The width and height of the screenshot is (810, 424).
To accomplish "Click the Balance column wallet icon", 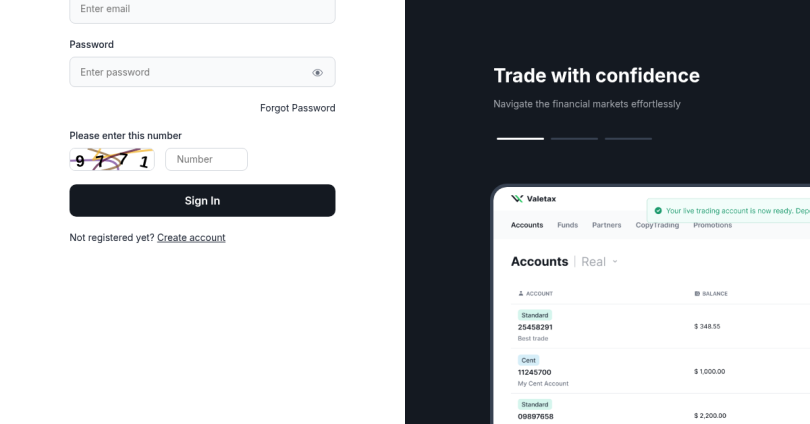I will [696, 293].
